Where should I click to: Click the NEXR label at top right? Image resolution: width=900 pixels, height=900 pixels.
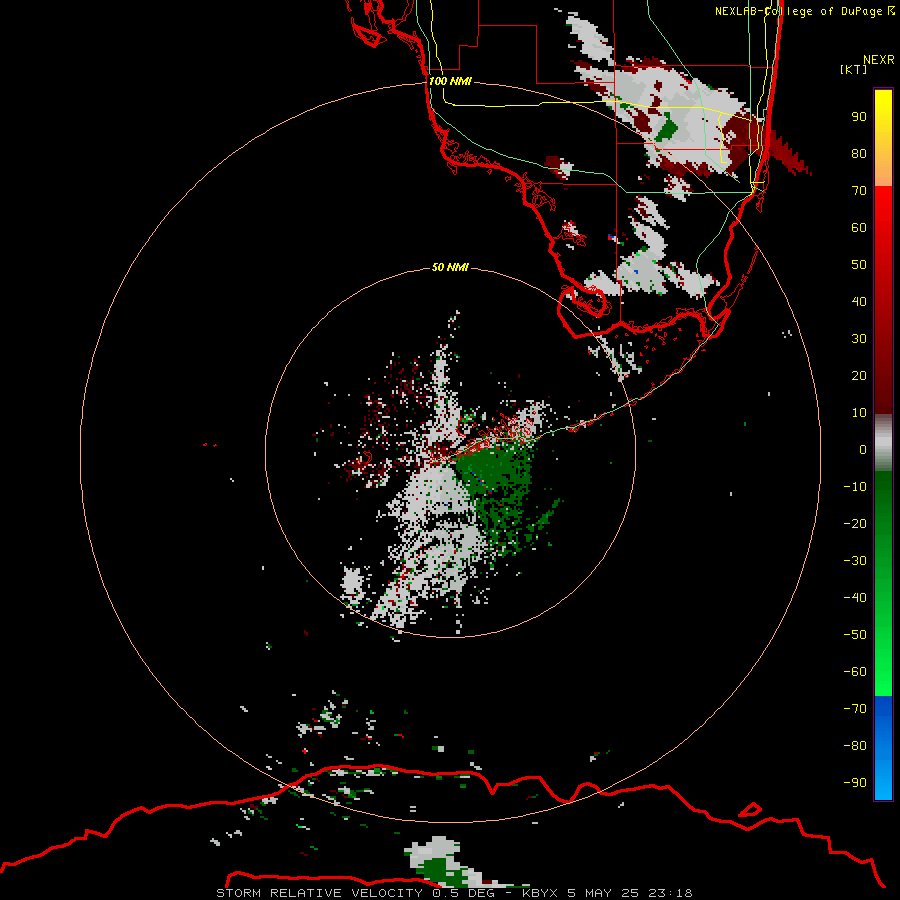click(x=879, y=59)
